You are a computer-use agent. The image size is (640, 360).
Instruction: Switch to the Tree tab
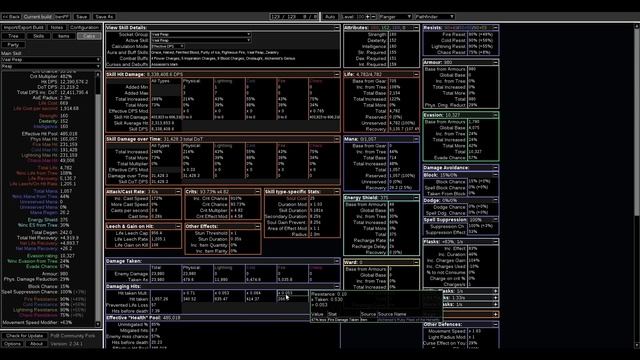(x=13, y=36)
